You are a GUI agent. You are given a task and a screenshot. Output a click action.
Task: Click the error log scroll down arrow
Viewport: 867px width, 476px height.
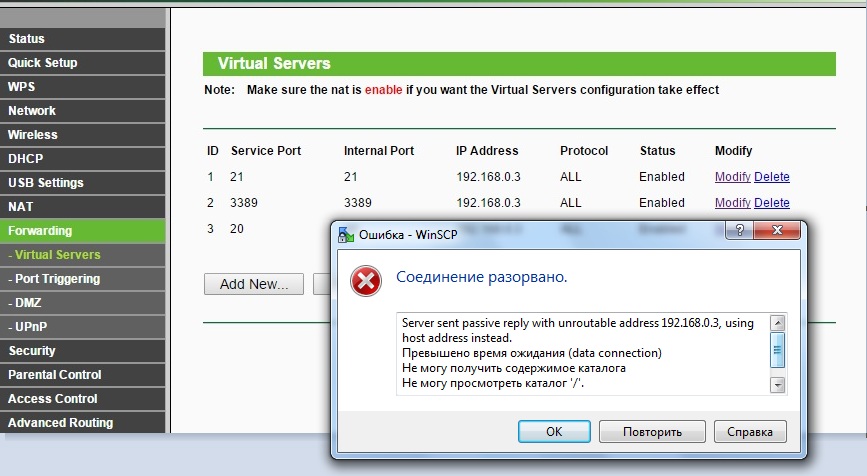pyautogui.click(x=777, y=385)
